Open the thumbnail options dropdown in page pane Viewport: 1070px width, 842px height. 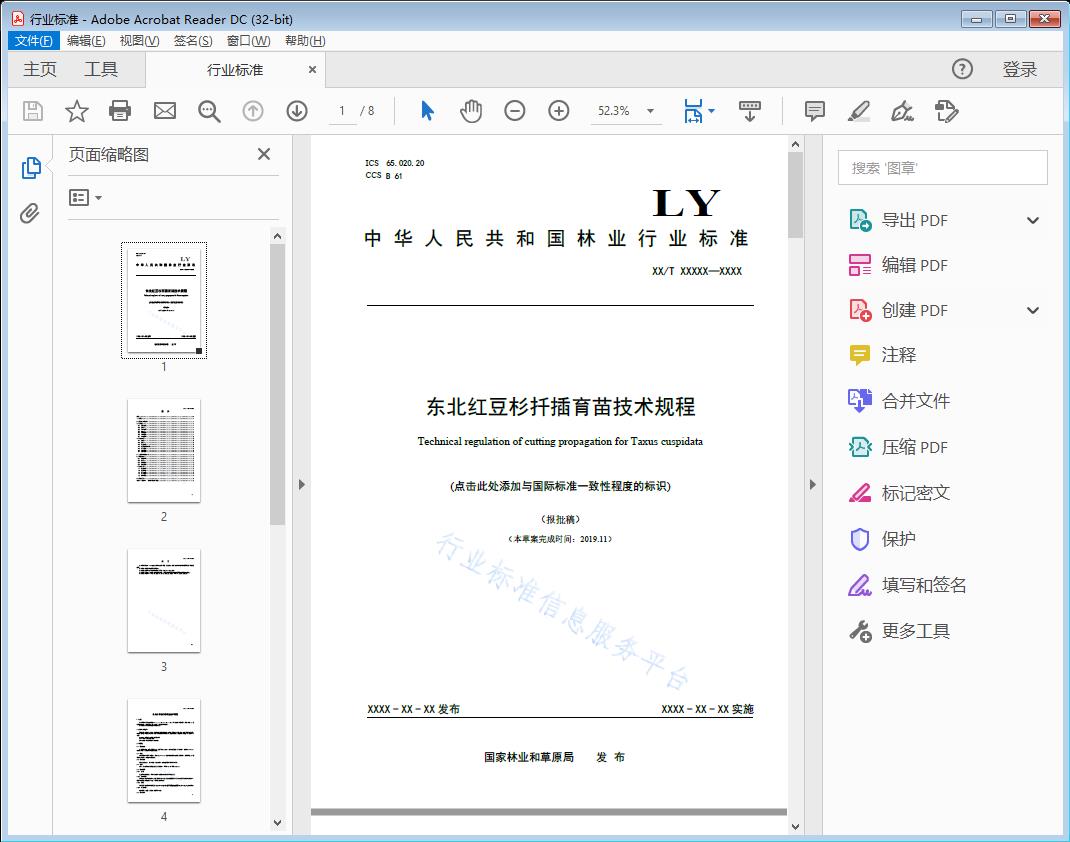pyautogui.click(x=84, y=197)
